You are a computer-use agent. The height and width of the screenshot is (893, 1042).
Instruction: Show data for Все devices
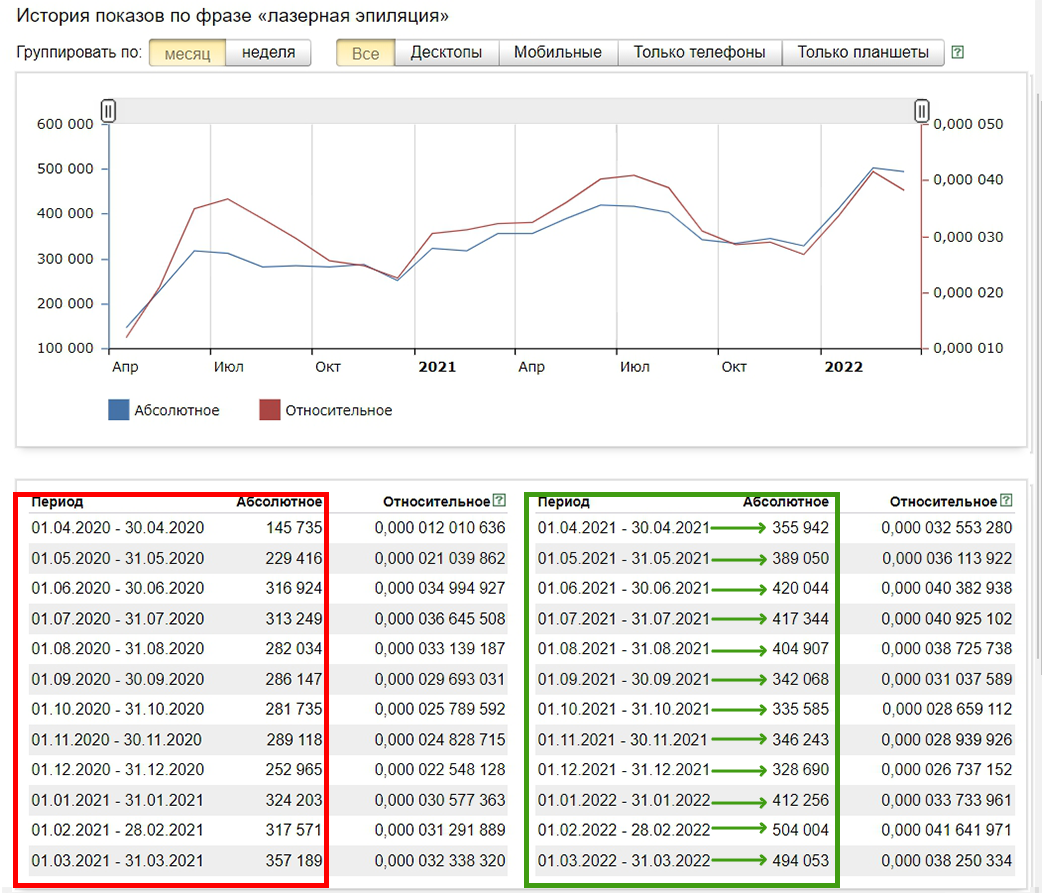365,53
